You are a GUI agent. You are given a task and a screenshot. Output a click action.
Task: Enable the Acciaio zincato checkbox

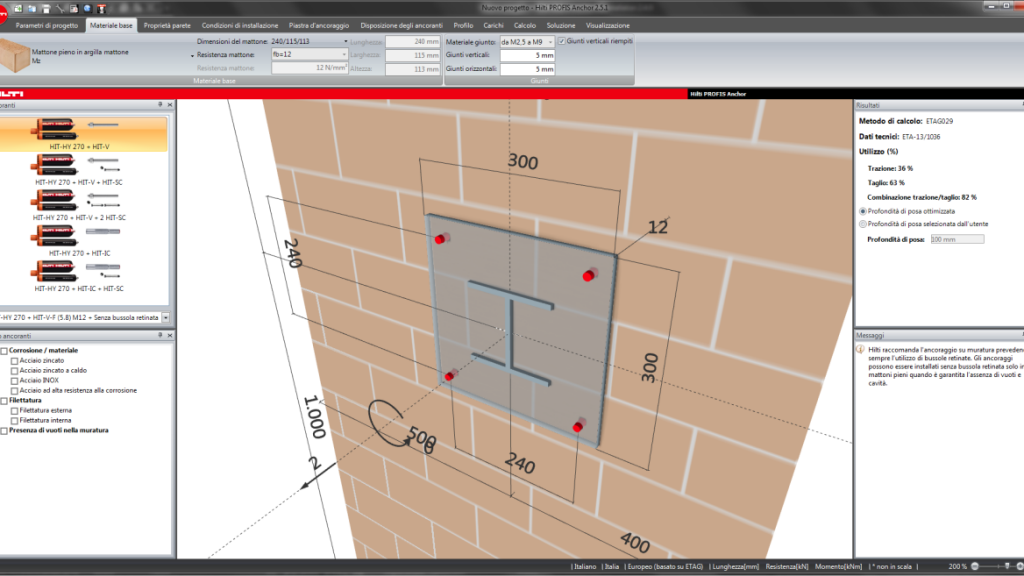tap(14, 360)
